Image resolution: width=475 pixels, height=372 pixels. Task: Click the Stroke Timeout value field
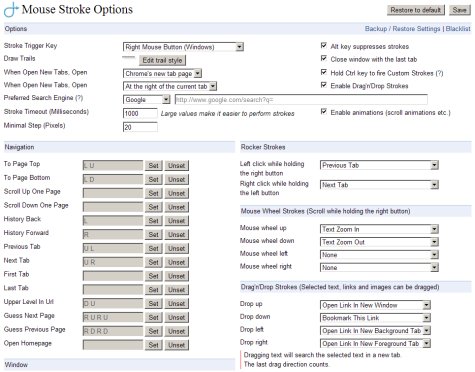click(140, 113)
